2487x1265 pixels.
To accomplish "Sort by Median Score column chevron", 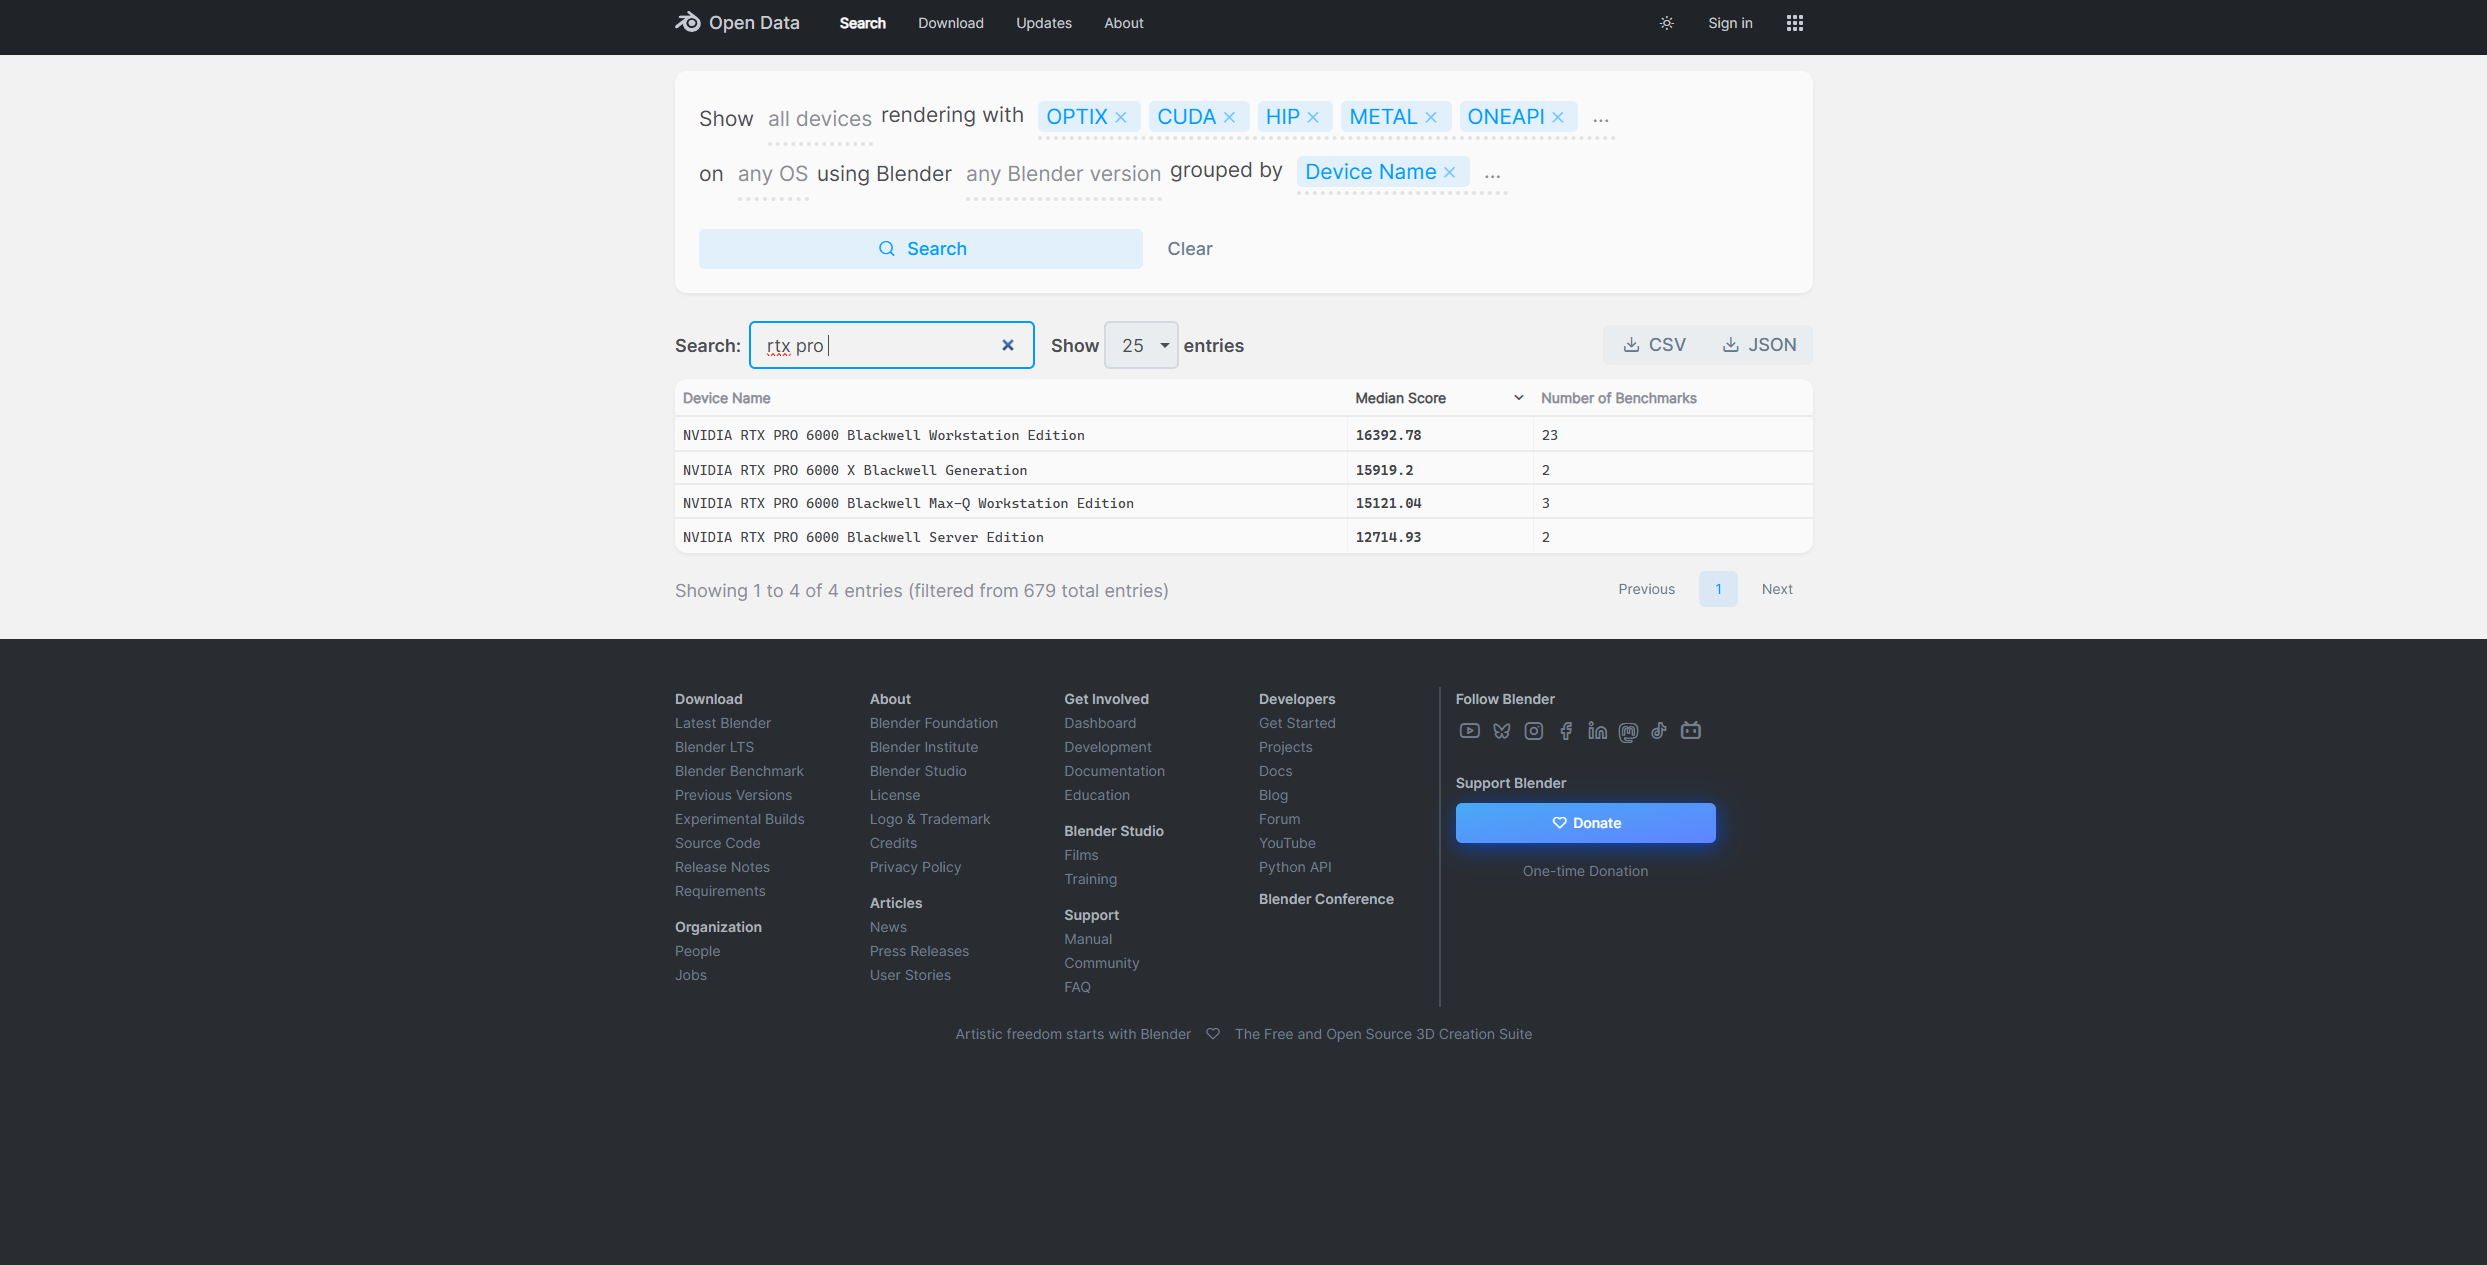I will pos(1518,398).
